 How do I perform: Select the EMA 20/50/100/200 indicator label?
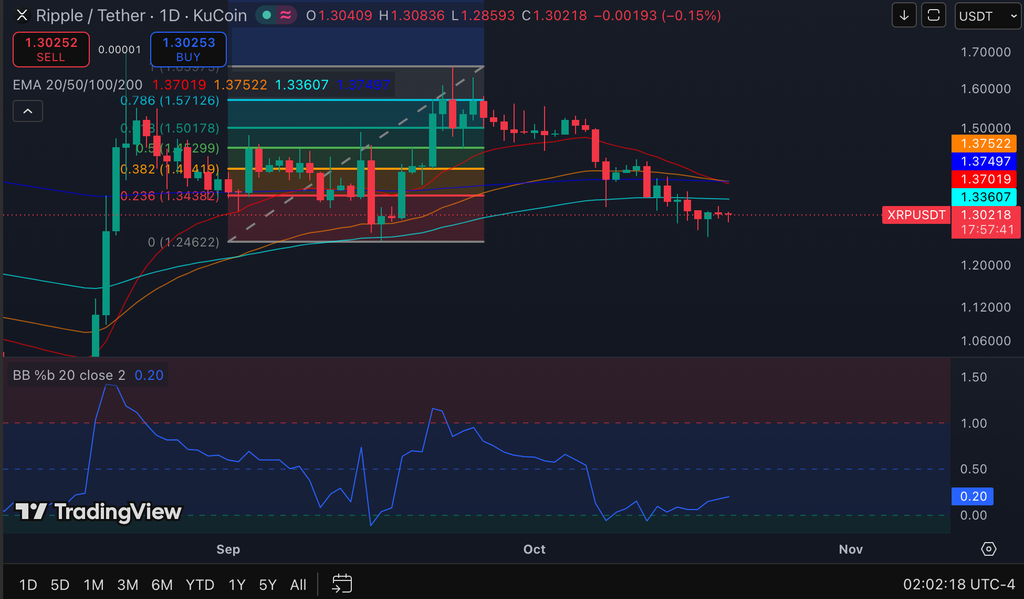(77, 85)
